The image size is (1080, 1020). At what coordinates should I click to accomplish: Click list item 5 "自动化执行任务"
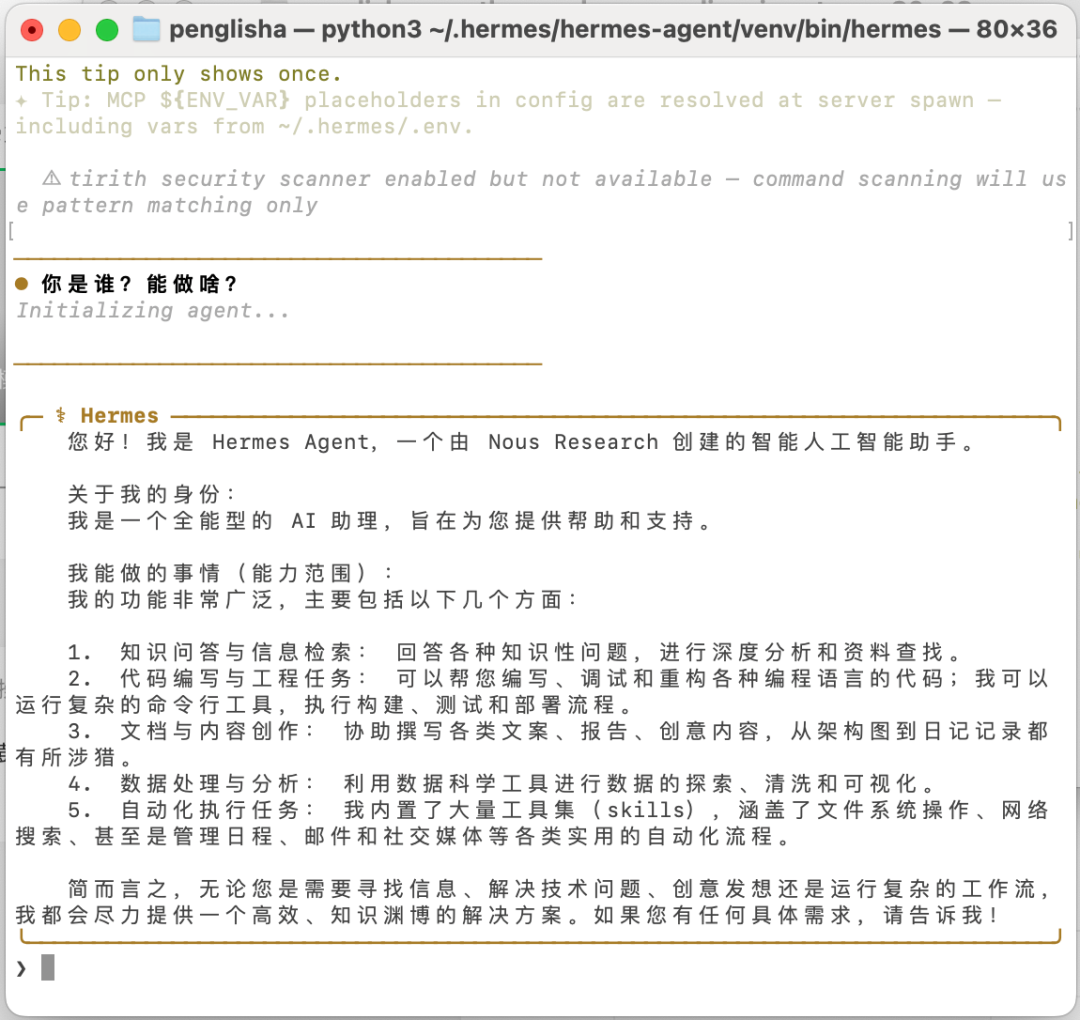(558, 810)
